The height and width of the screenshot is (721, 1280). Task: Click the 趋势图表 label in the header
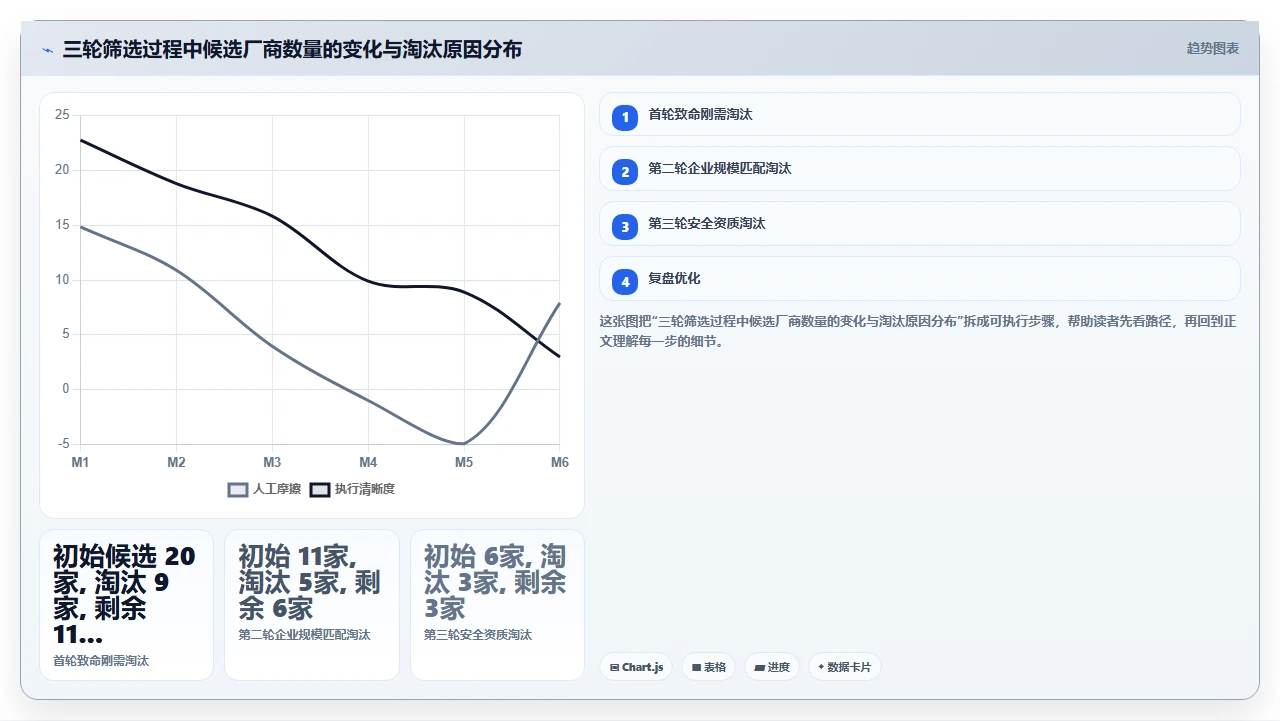(1213, 48)
